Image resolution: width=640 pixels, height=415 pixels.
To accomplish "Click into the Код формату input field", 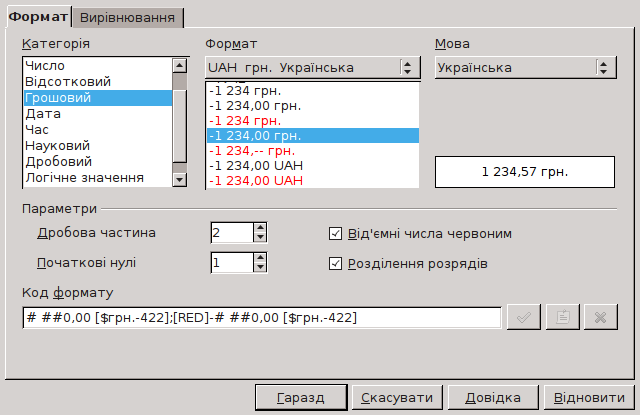I will 262,317.
